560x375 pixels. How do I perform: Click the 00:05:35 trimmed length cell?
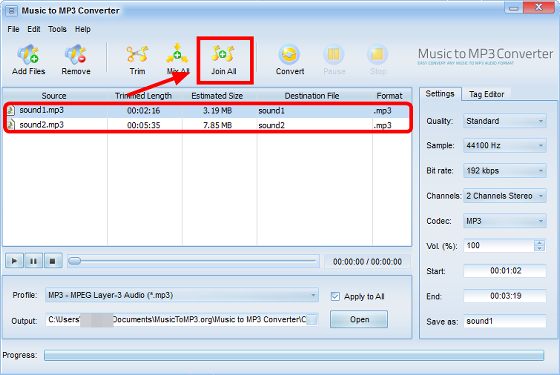click(144, 125)
